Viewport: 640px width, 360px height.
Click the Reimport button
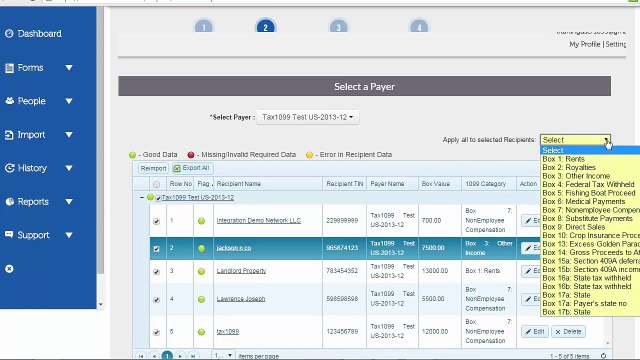coord(153,168)
